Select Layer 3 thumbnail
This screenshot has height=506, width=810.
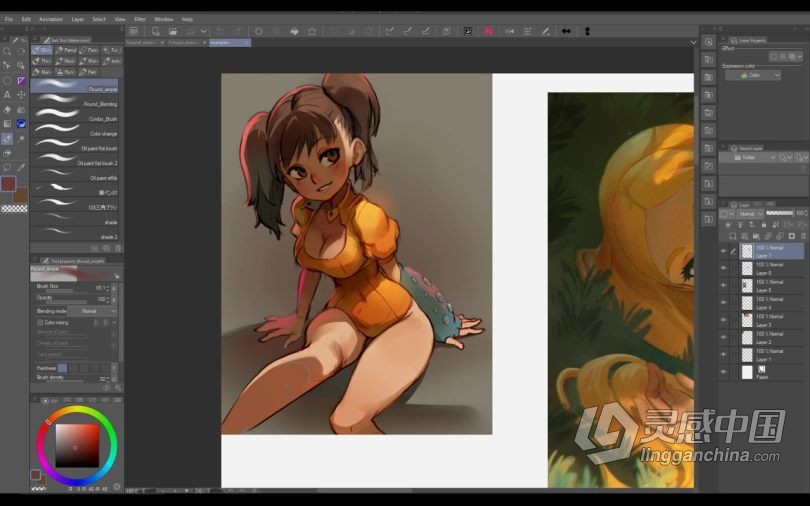[747, 320]
